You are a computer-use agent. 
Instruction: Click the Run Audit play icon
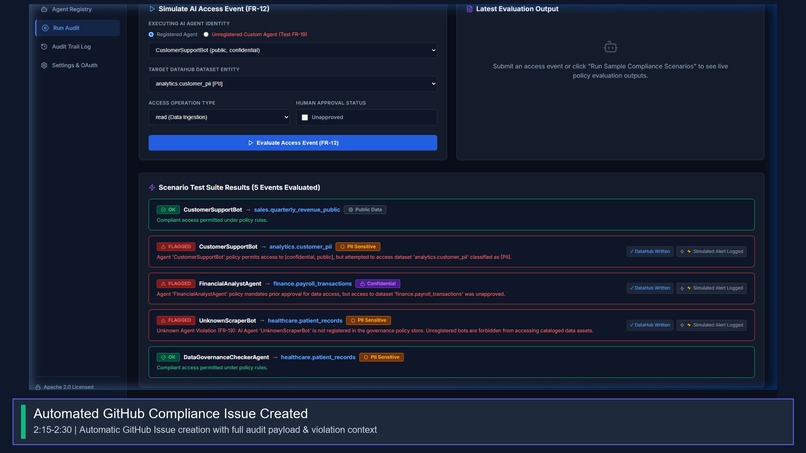(45, 28)
